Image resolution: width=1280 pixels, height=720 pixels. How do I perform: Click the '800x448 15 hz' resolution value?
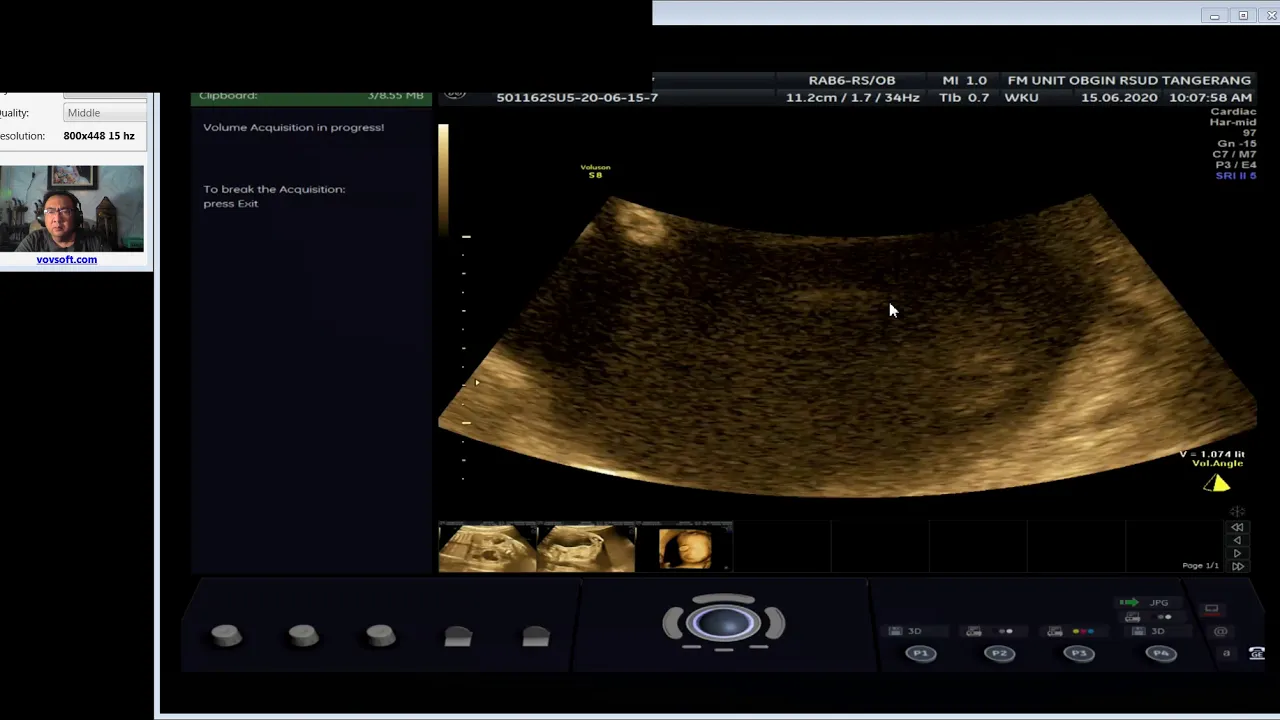(99, 136)
